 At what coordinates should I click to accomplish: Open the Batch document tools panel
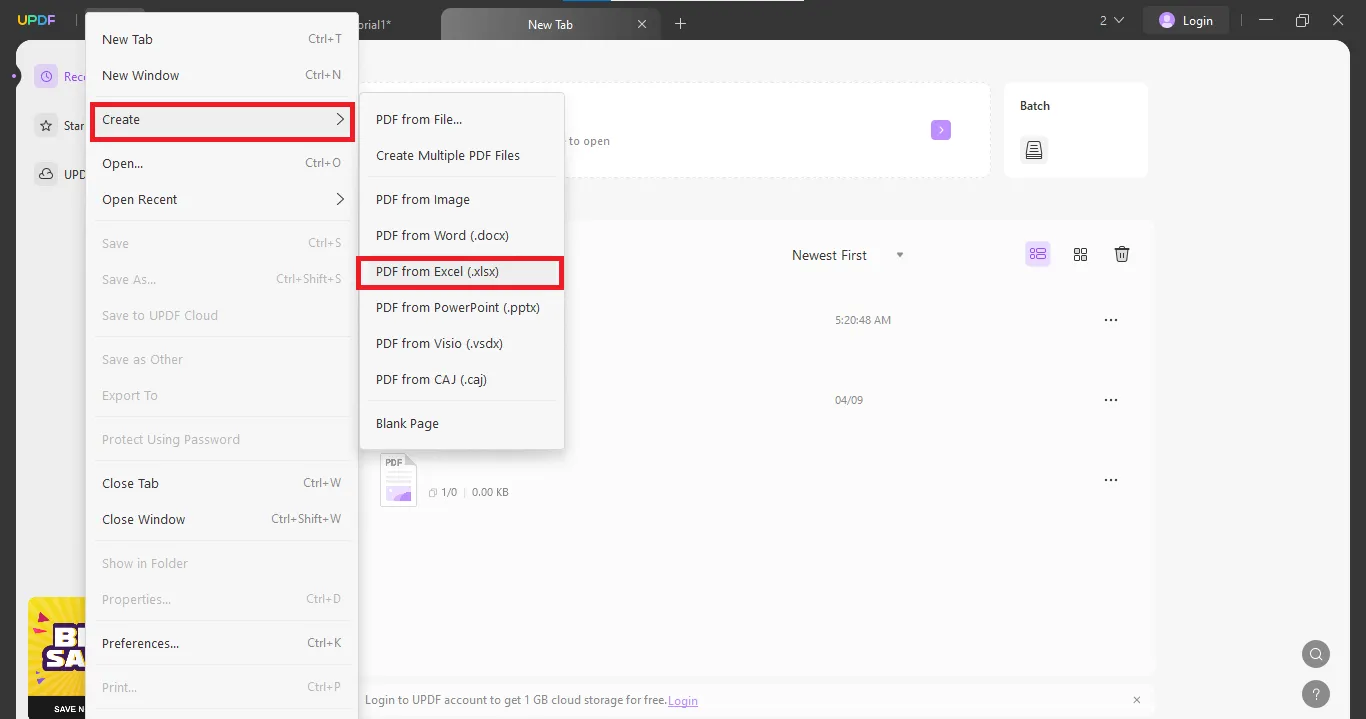(1034, 149)
